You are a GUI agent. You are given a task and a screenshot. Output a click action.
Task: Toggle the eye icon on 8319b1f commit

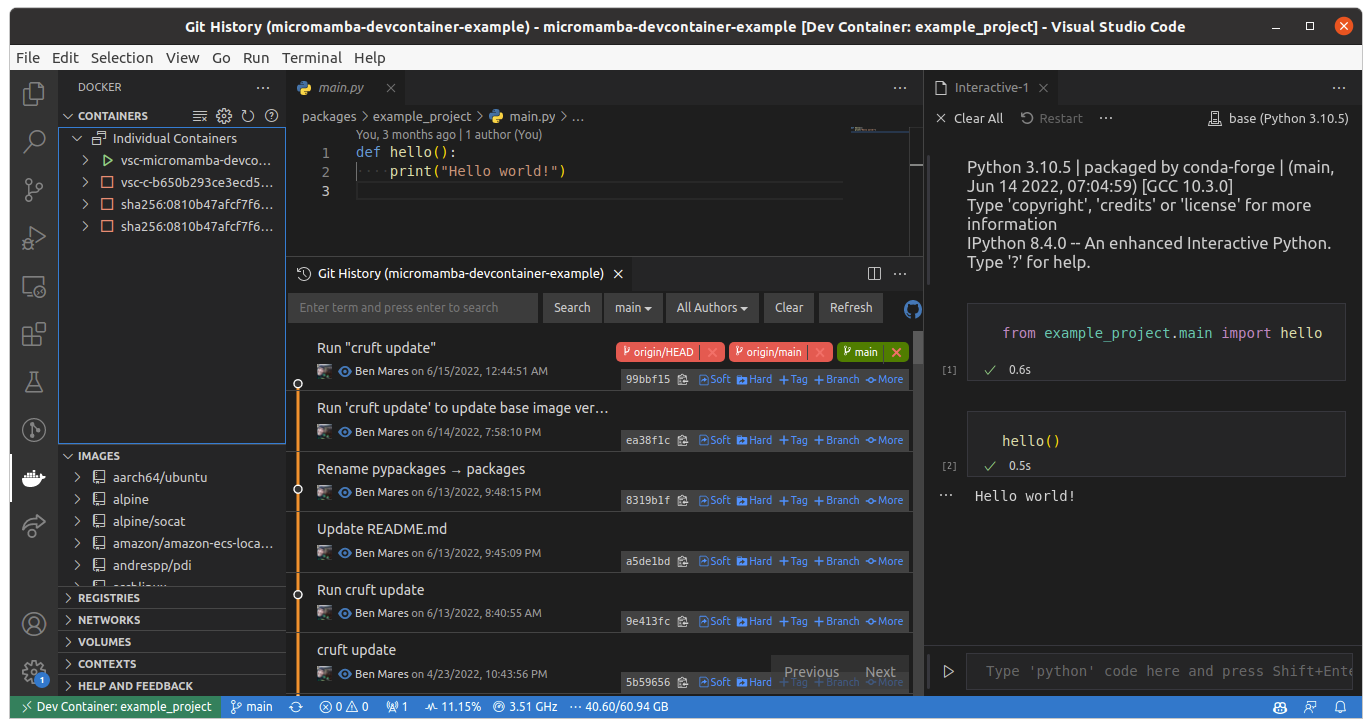click(x=345, y=492)
